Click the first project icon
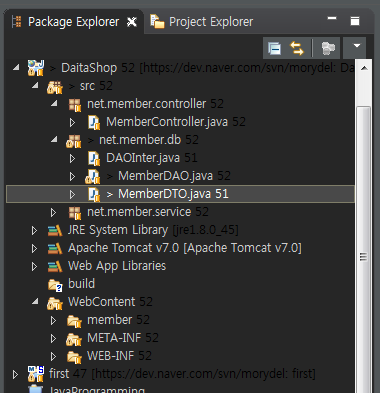The image size is (380, 393). (x=36, y=374)
